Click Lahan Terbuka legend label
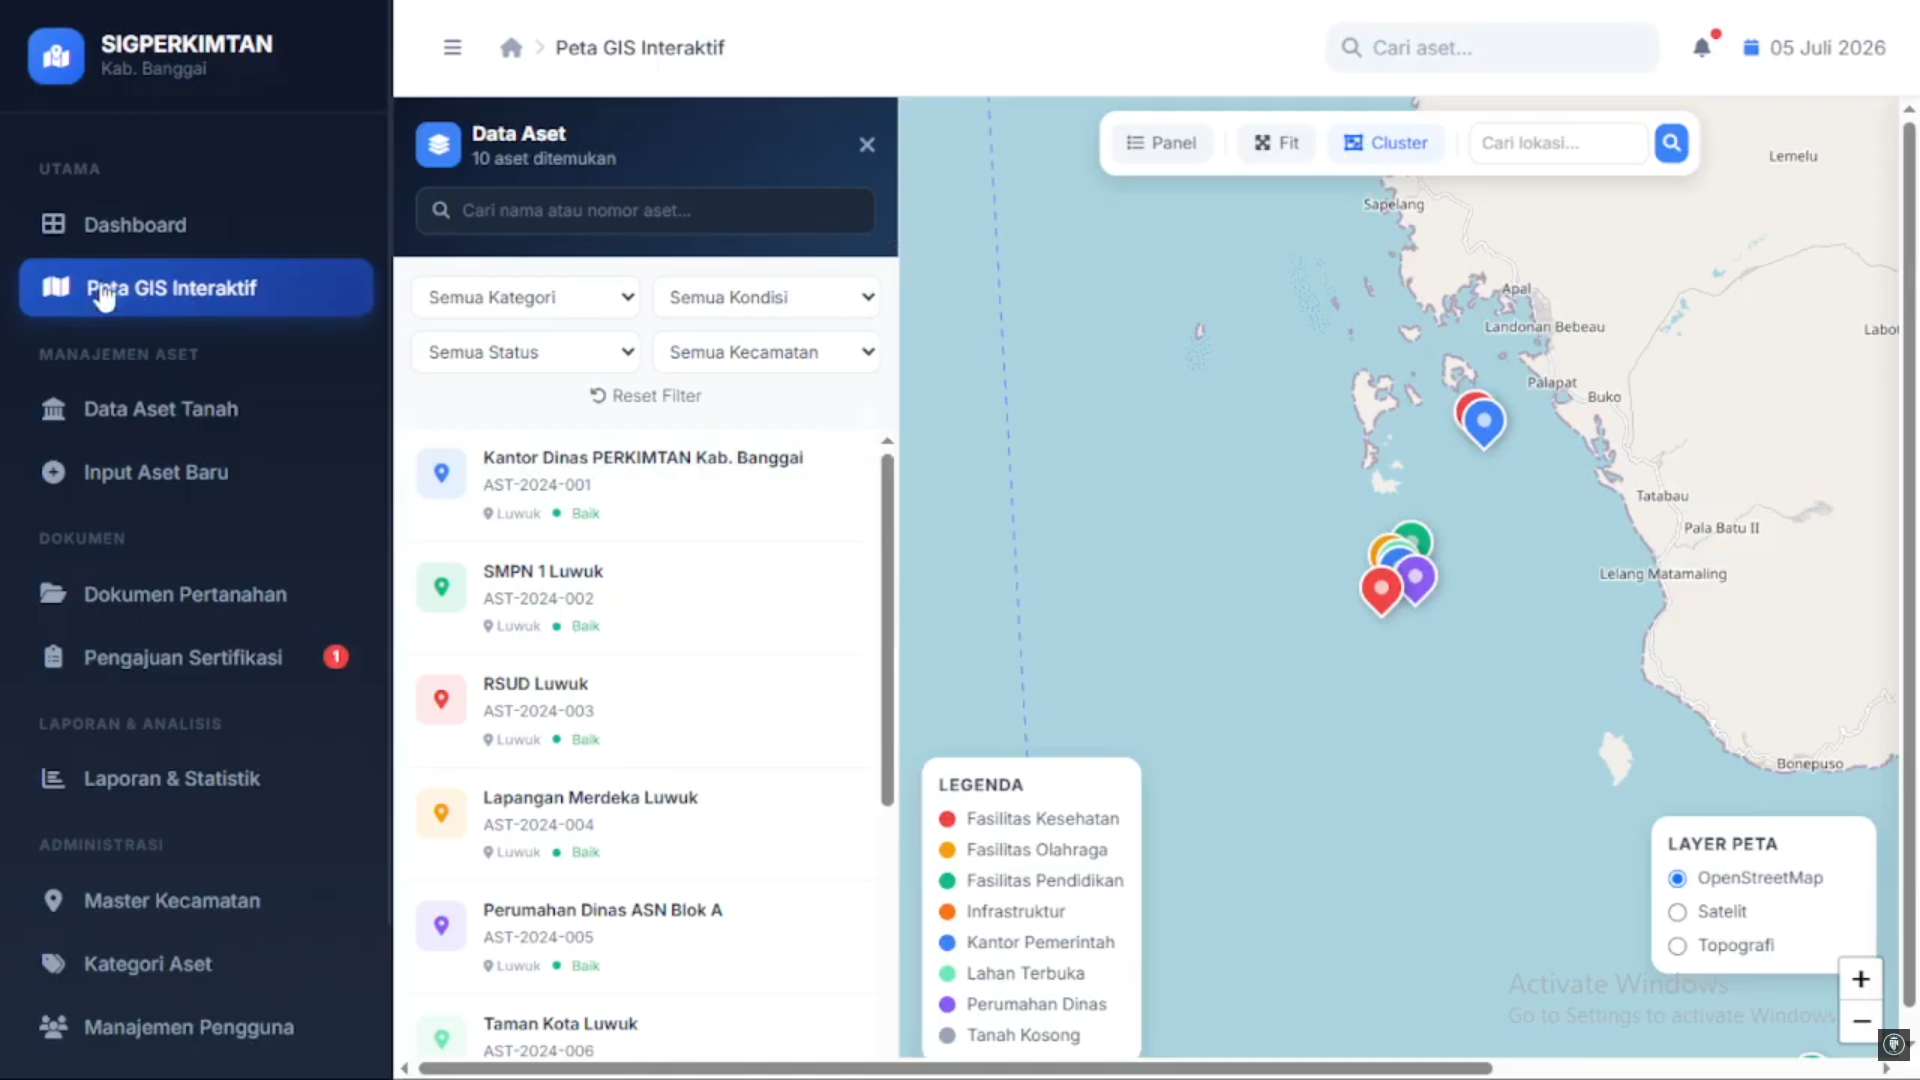Viewport: 1920px width, 1080px height. 1025,974
